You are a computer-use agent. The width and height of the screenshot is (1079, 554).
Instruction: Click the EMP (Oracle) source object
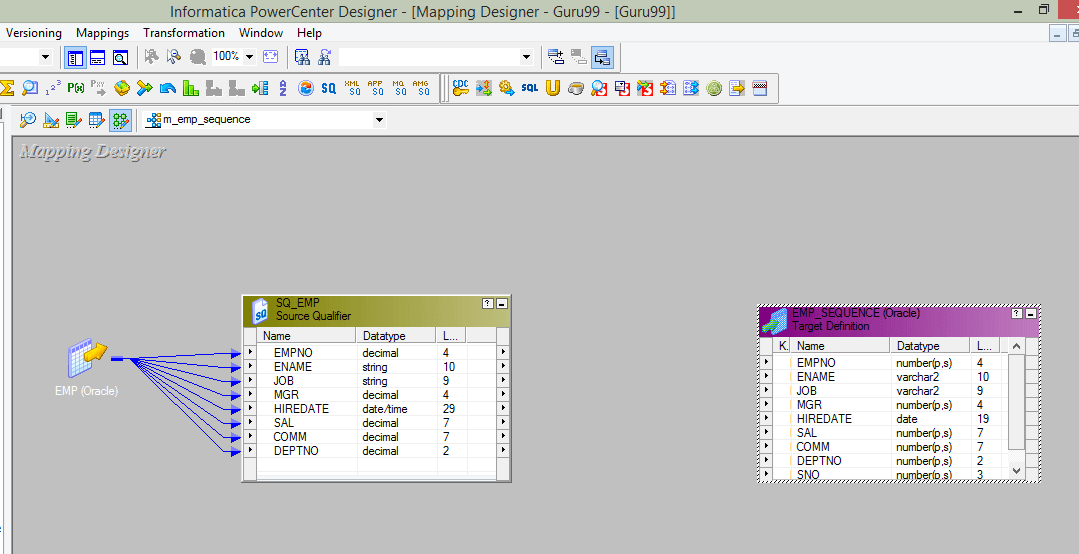(x=86, y=358)
